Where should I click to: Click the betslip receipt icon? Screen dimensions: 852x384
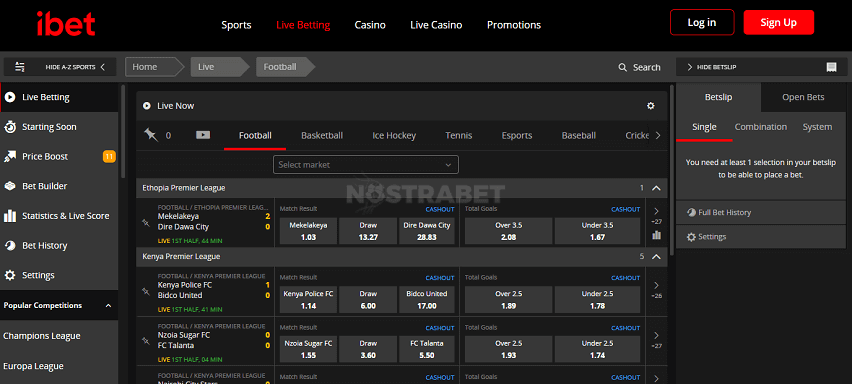(x=831, y=67)
